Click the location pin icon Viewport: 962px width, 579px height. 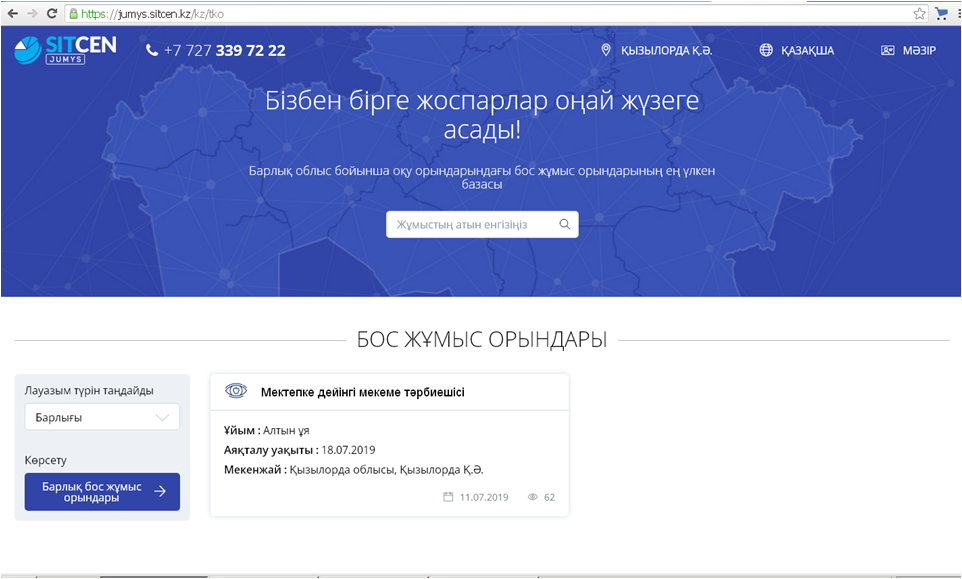point(606,50)
